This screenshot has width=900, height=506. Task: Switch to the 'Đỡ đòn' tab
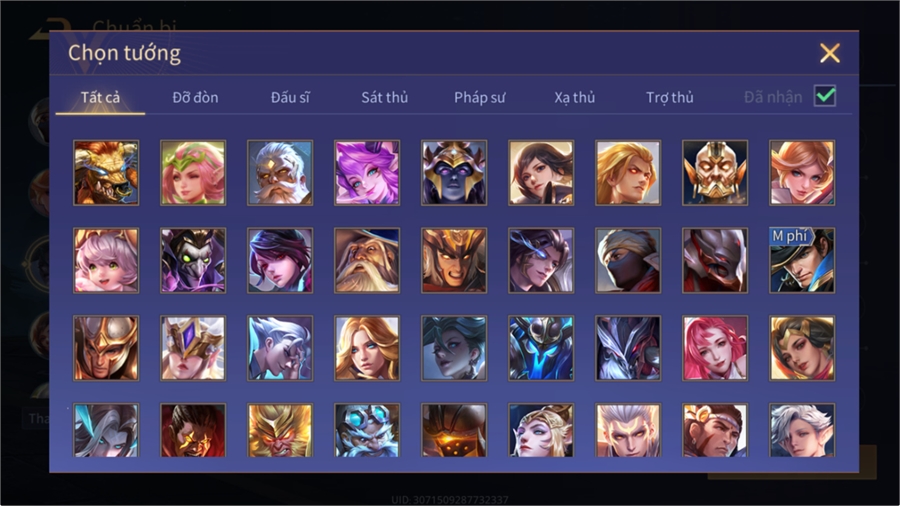pos(195,98)
